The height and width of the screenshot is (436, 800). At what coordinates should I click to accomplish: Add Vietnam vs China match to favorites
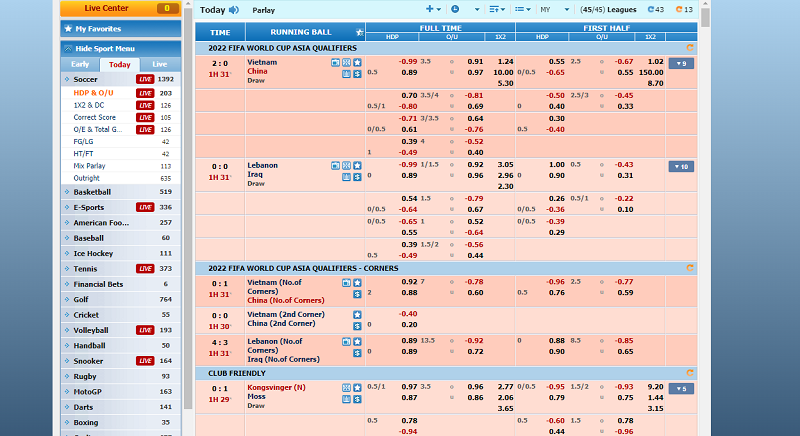coord(357,62)
